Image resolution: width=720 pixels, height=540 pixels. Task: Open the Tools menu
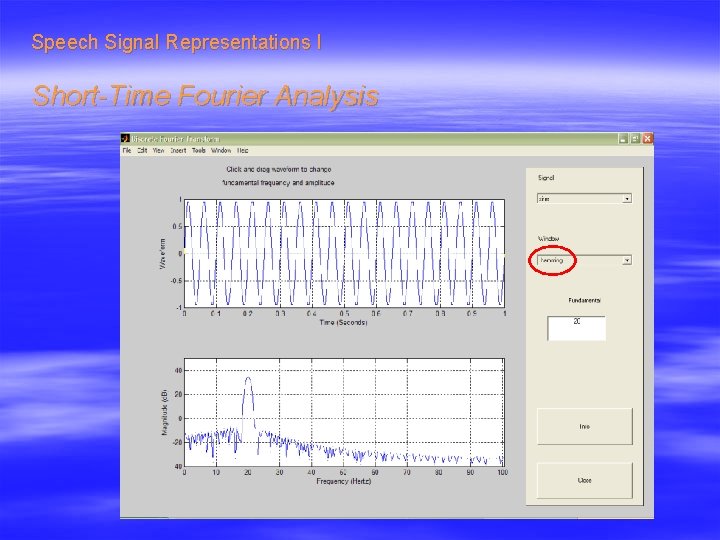pos(198,150)
